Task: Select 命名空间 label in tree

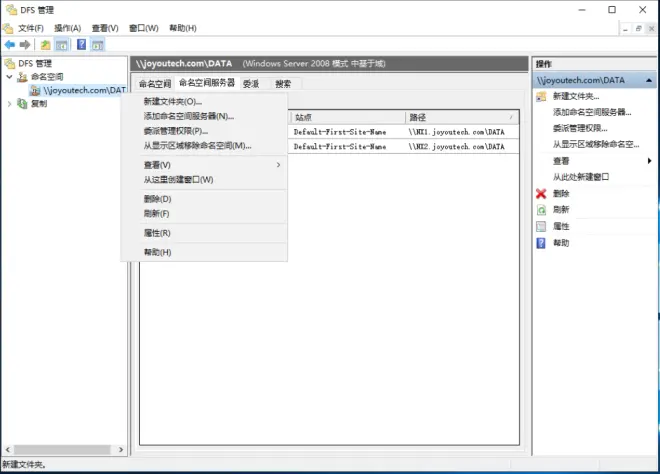Action: click(x=47, y=77)
